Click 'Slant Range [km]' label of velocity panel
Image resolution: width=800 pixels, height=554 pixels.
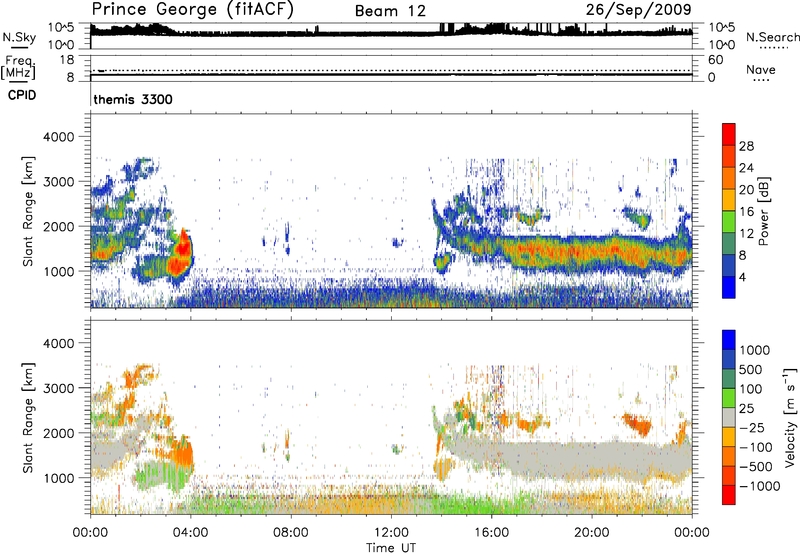28,418
